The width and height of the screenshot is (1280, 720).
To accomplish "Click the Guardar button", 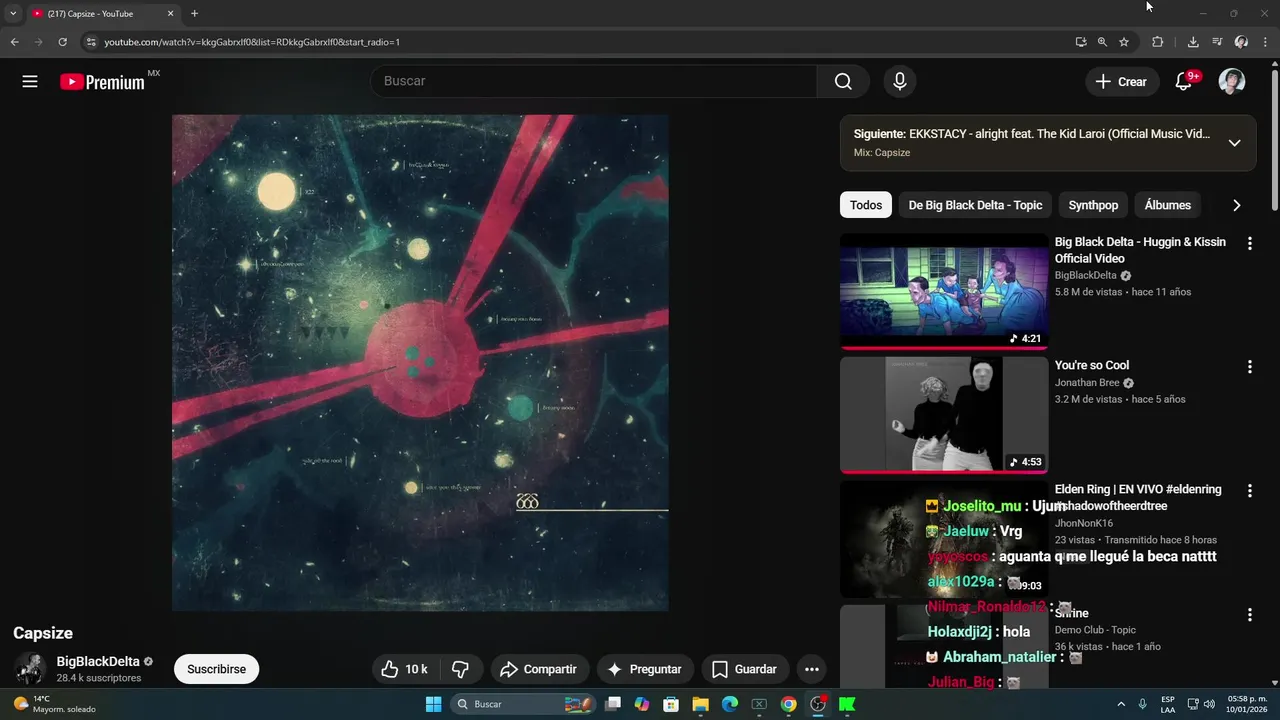I will (744, 669).
